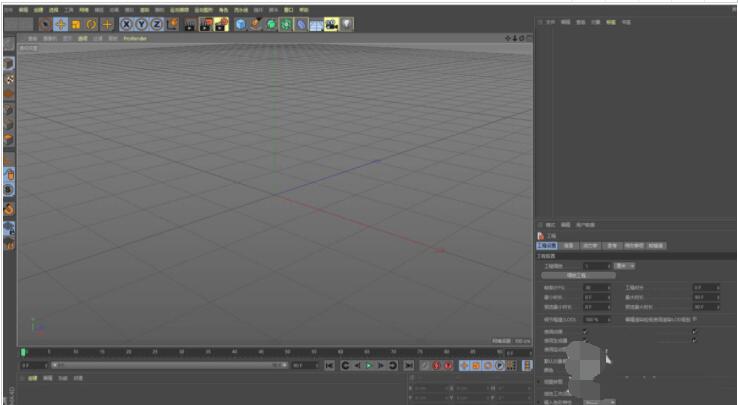Image resolution: width=738 pixels, height=405 pixels.
Task: Toggle the X axis lock
Action: click(x=127, y=23)
